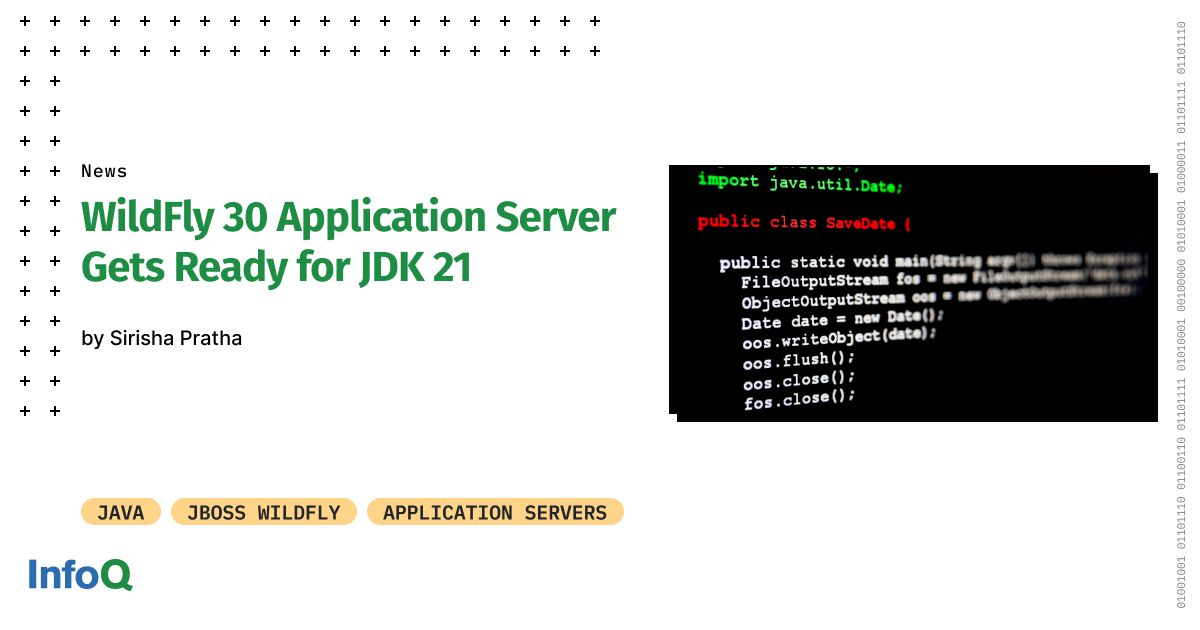Click the 'import java.util.Date;' code line
Viewport: 1200px width, 630px height.
[x=800, y=182]
